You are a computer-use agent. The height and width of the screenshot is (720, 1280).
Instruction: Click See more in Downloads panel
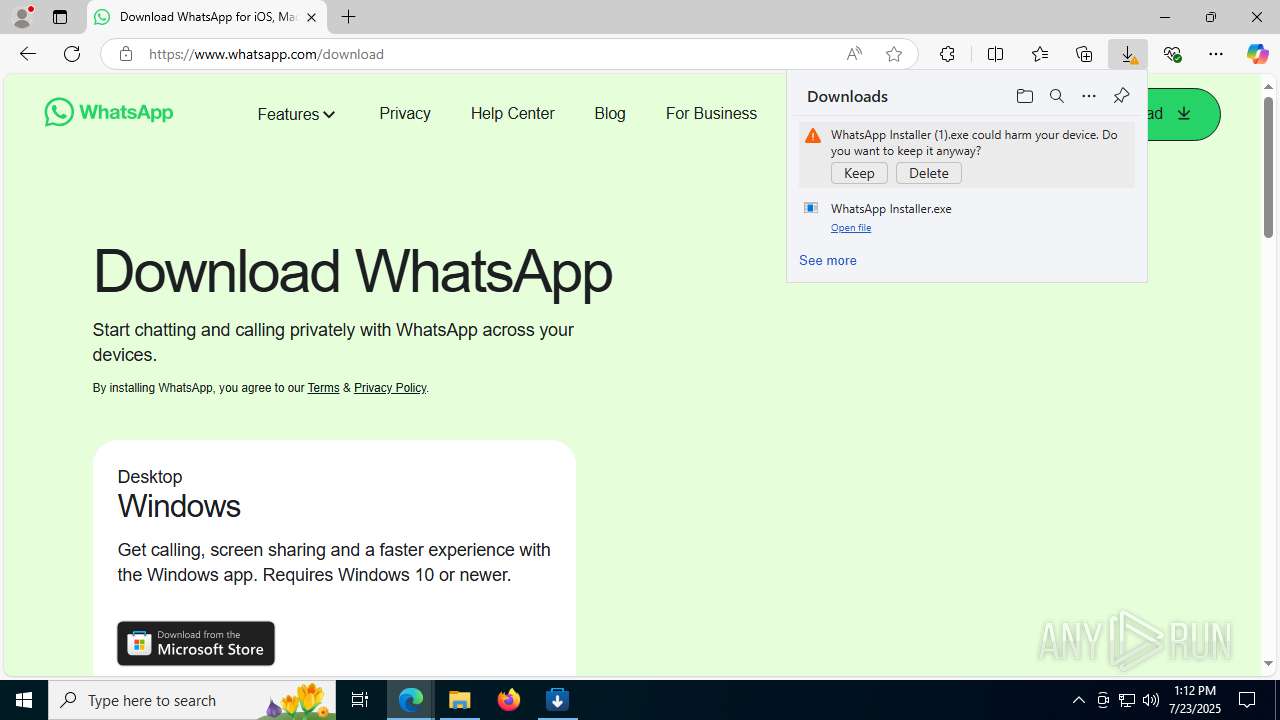coord(827,260)
